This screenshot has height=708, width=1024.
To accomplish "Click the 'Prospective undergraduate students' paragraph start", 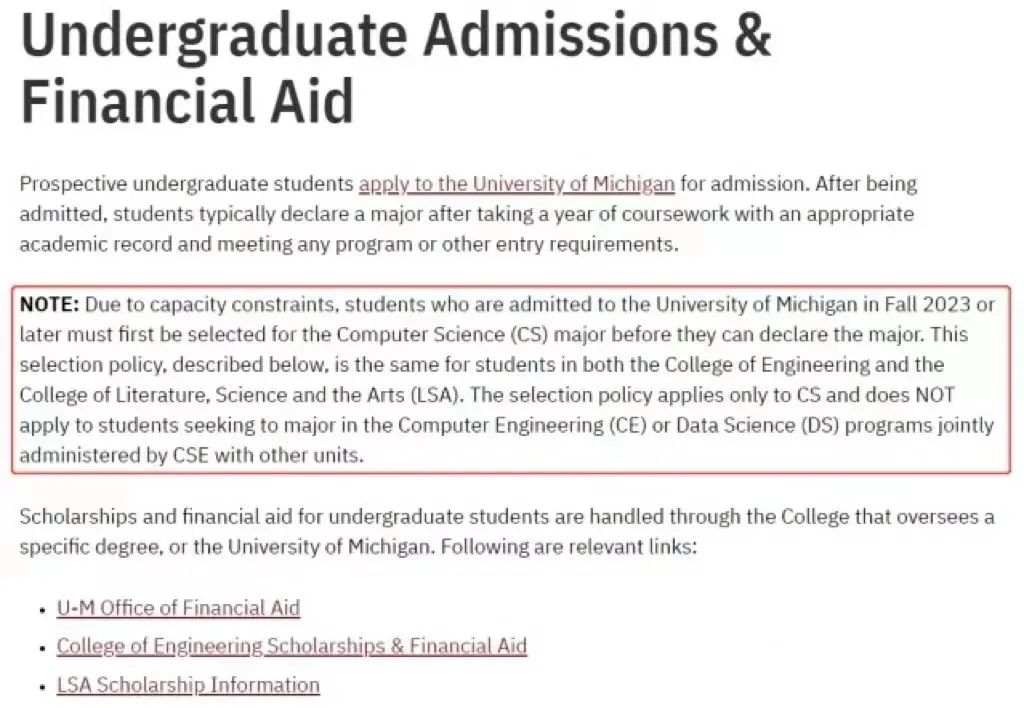I will [187, 184].
